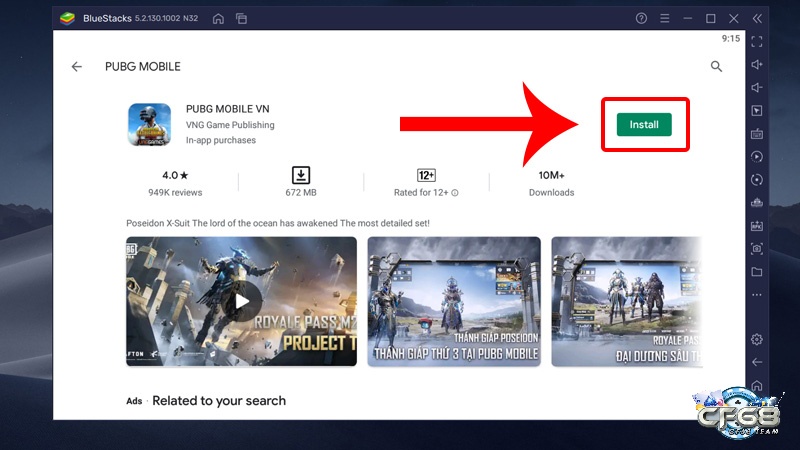Open the Thánh Giáp Poseidon screenshot
This screenshot has height=450, width=800.
[454, 301]
